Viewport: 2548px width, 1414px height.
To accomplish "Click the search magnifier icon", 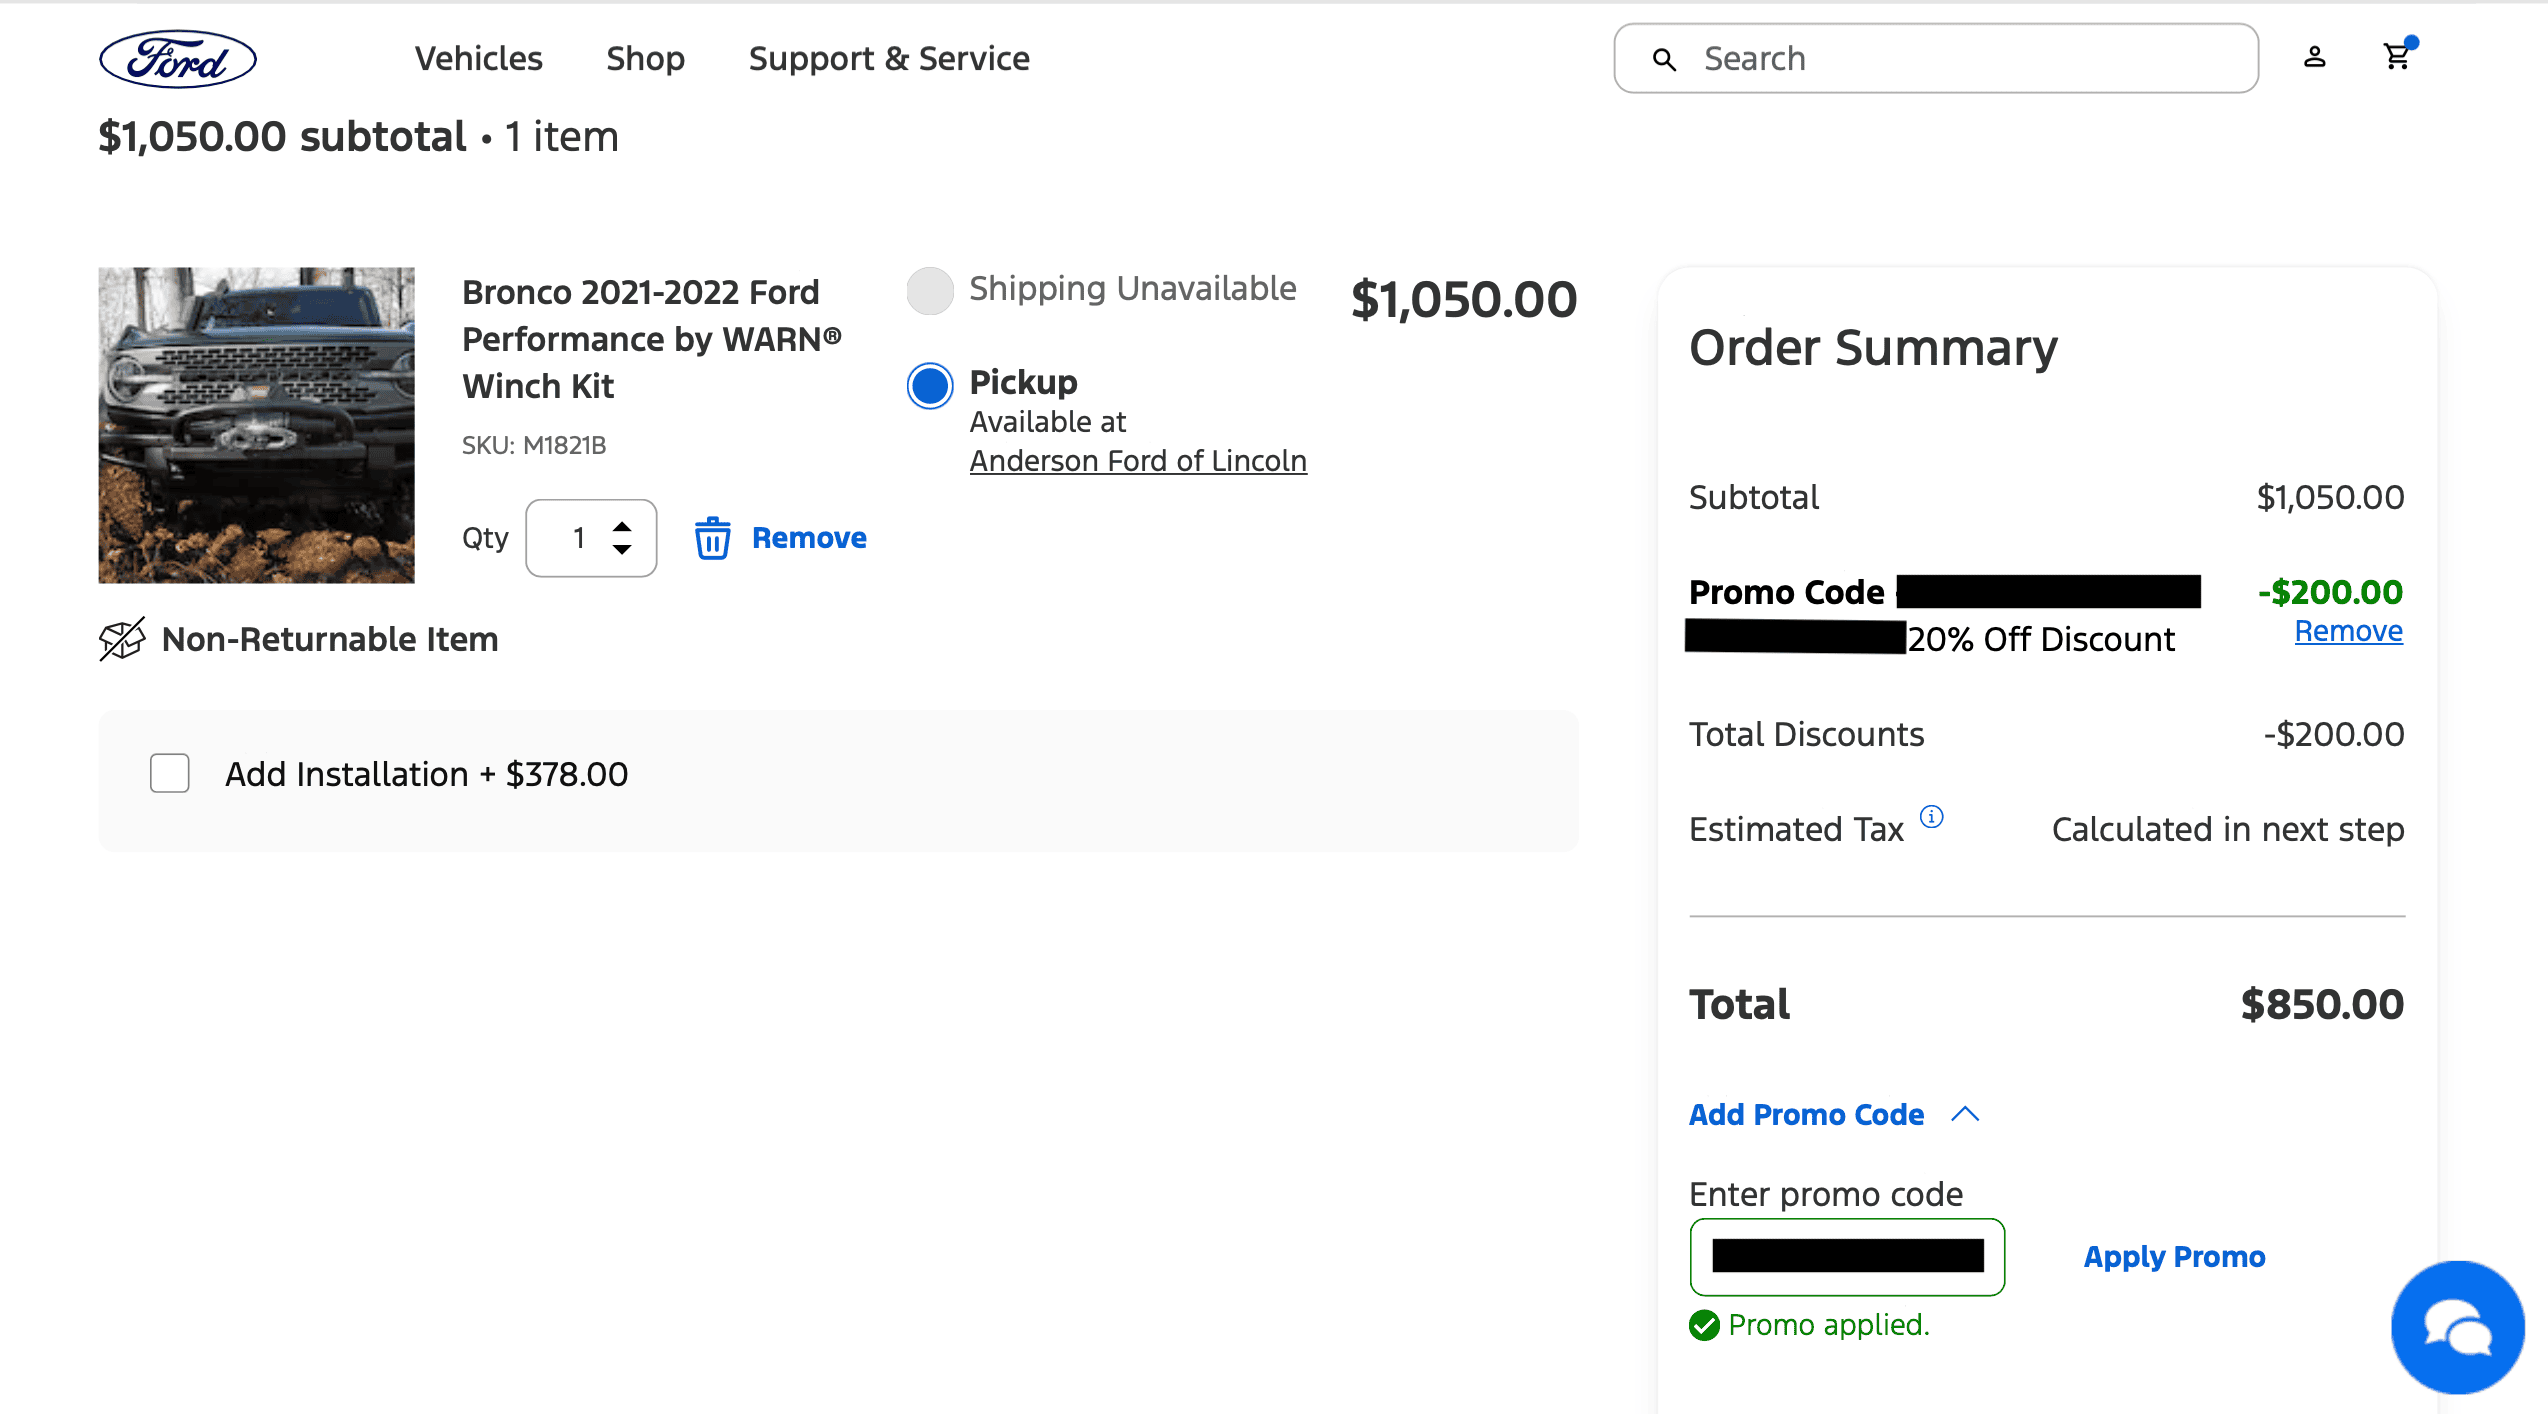I will coord(1664,60).
